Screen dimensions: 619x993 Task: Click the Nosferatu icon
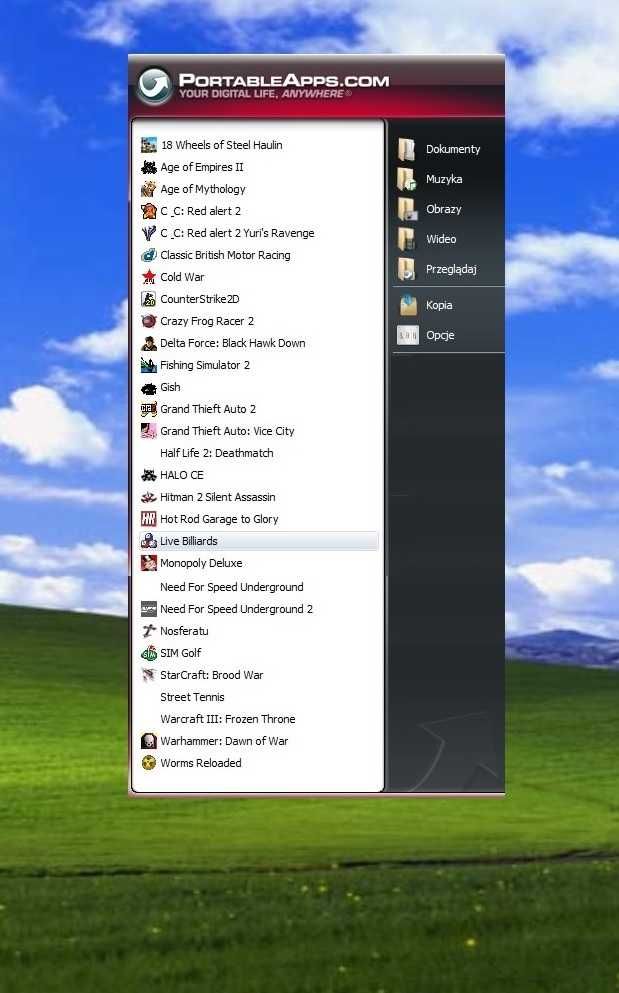tap(148, 631)
